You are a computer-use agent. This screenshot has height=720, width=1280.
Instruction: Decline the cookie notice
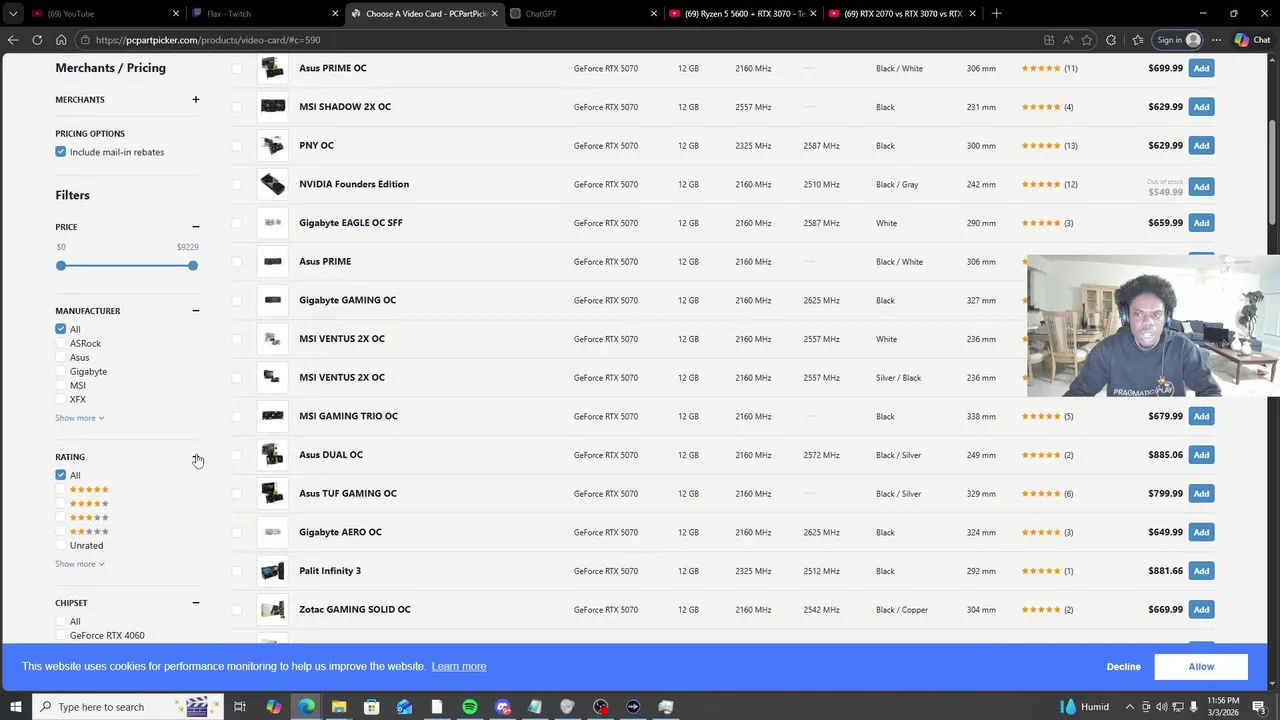coord(1123,667)
